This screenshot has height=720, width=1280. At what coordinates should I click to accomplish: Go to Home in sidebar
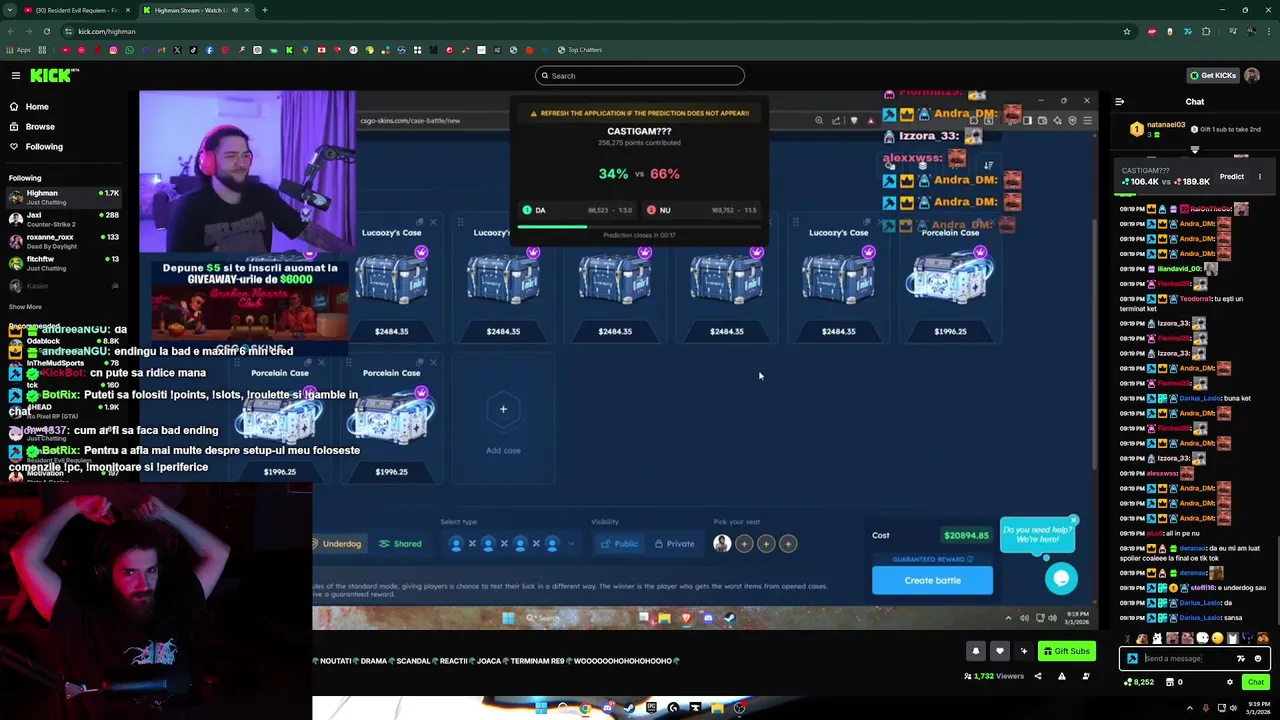(x=37, y=106)
